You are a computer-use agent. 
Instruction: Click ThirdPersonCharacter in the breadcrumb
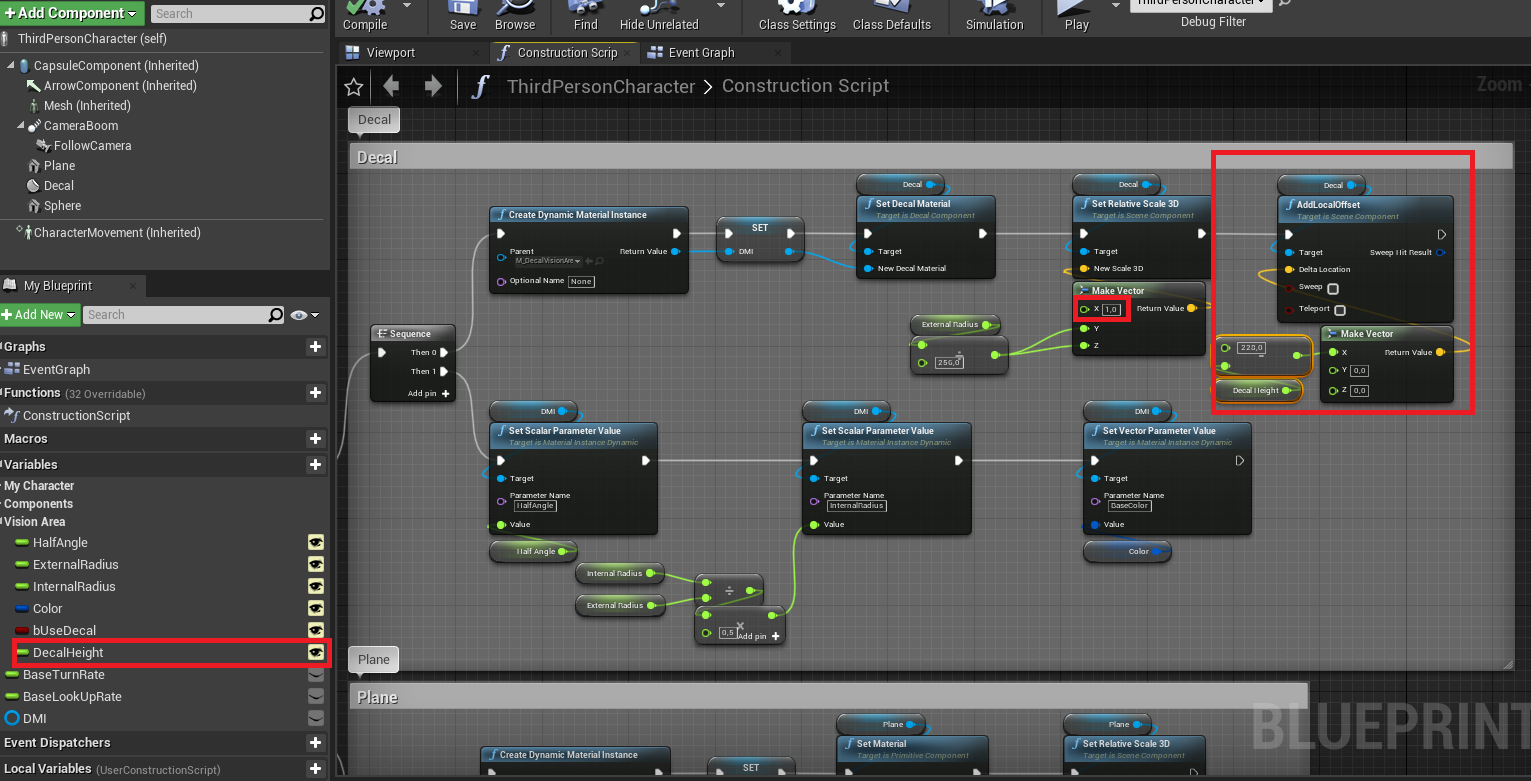coord(600,87)
